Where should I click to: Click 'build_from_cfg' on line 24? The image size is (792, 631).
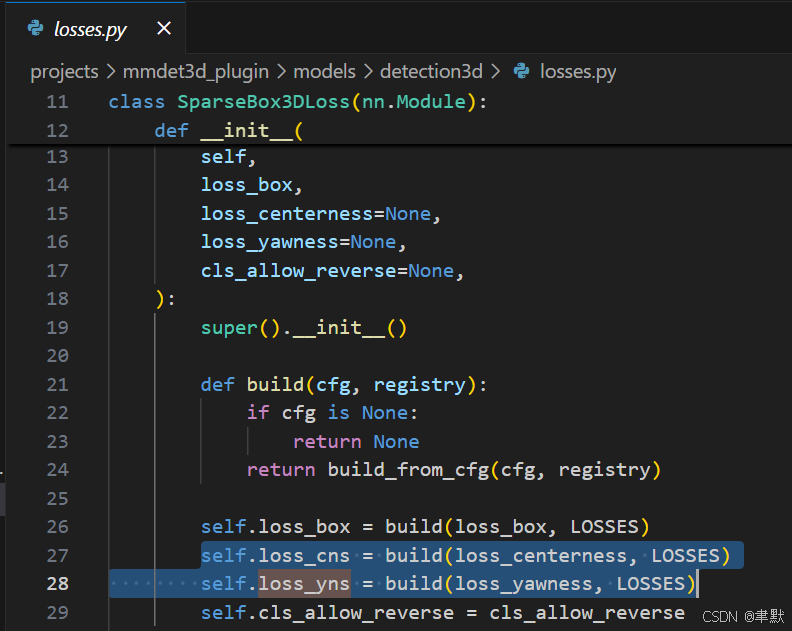[409, 470]
